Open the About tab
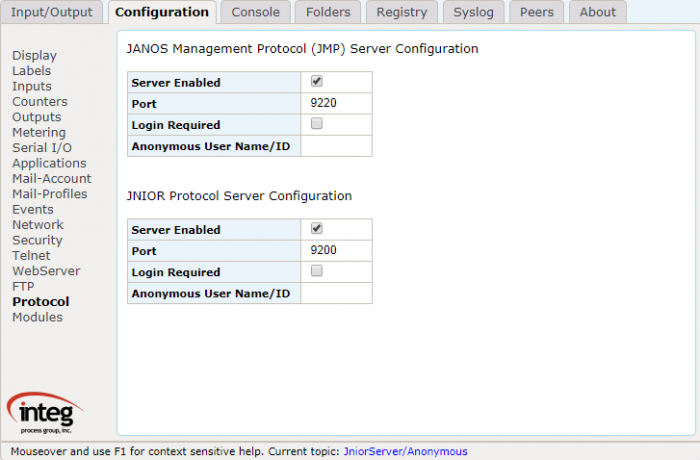Image resolution: width=700 pixels, height=460 pixels. 597,12
